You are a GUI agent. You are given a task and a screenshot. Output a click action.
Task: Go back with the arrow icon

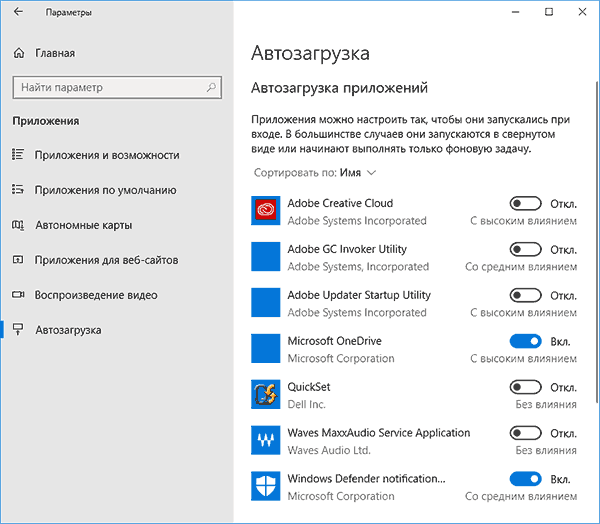[x=18, y=12]
